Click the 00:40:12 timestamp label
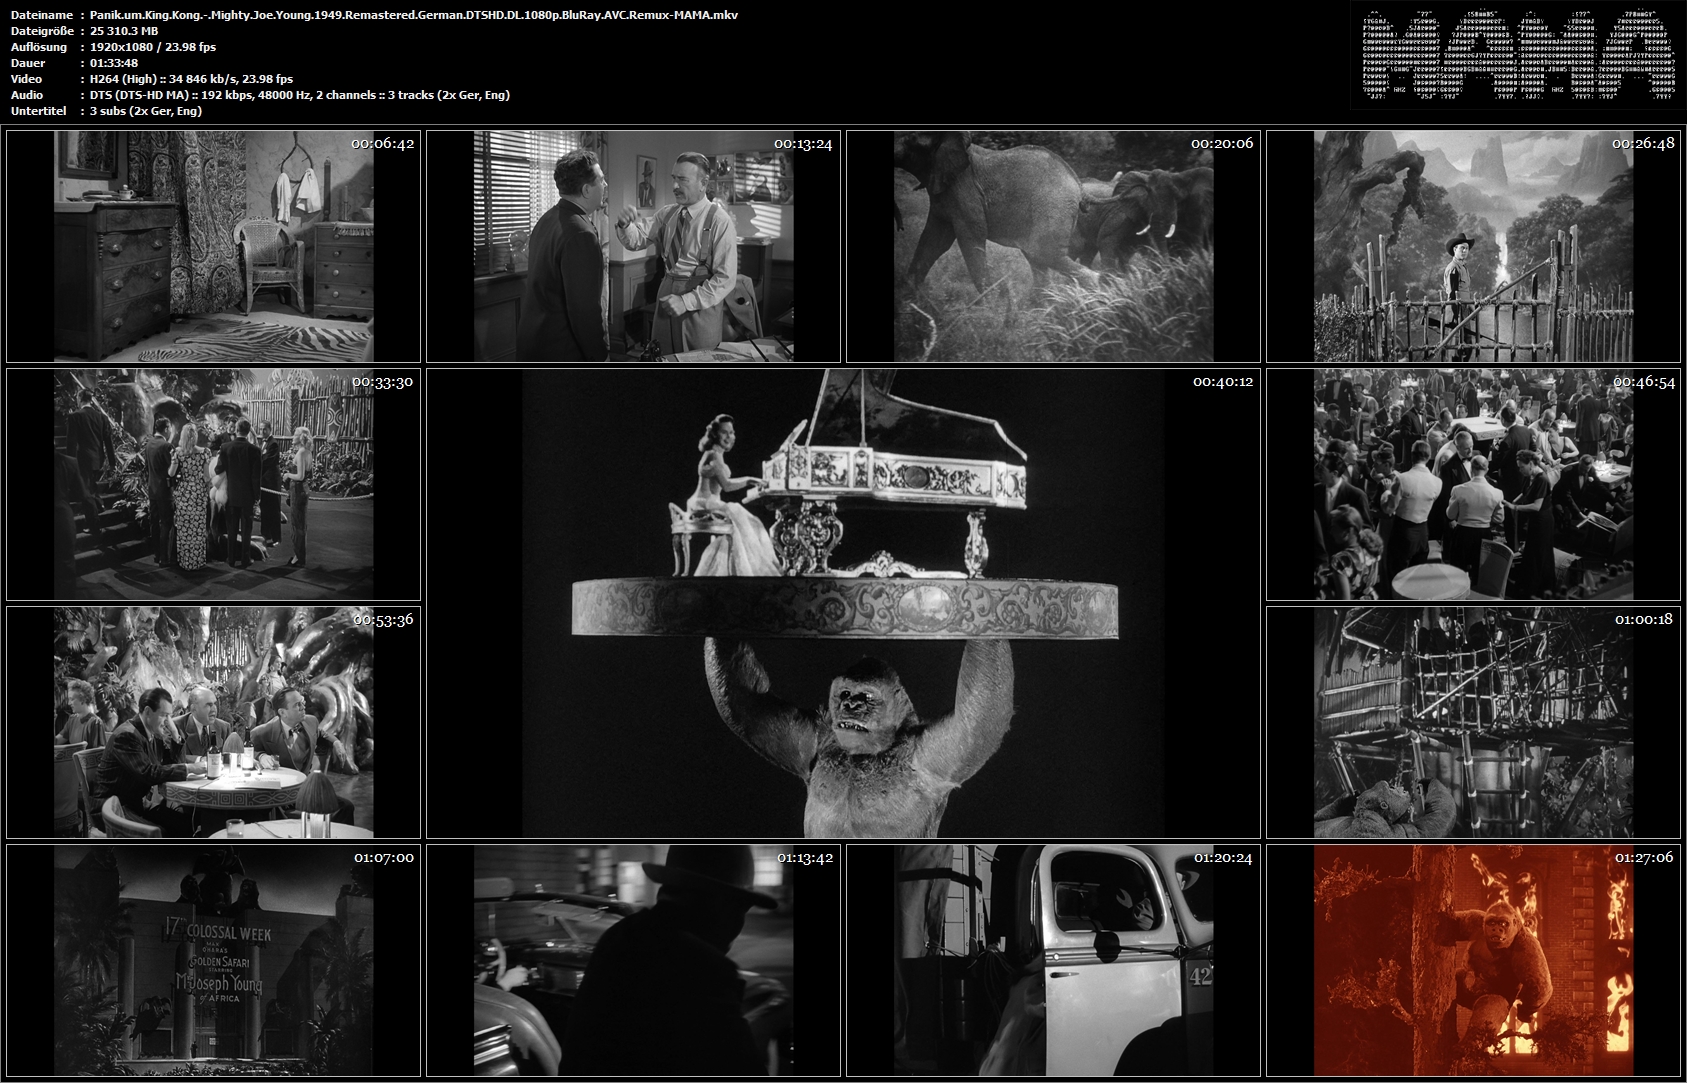Image resolution: width=1687 pixels, height=1083 pixels. coord(1222,381)
